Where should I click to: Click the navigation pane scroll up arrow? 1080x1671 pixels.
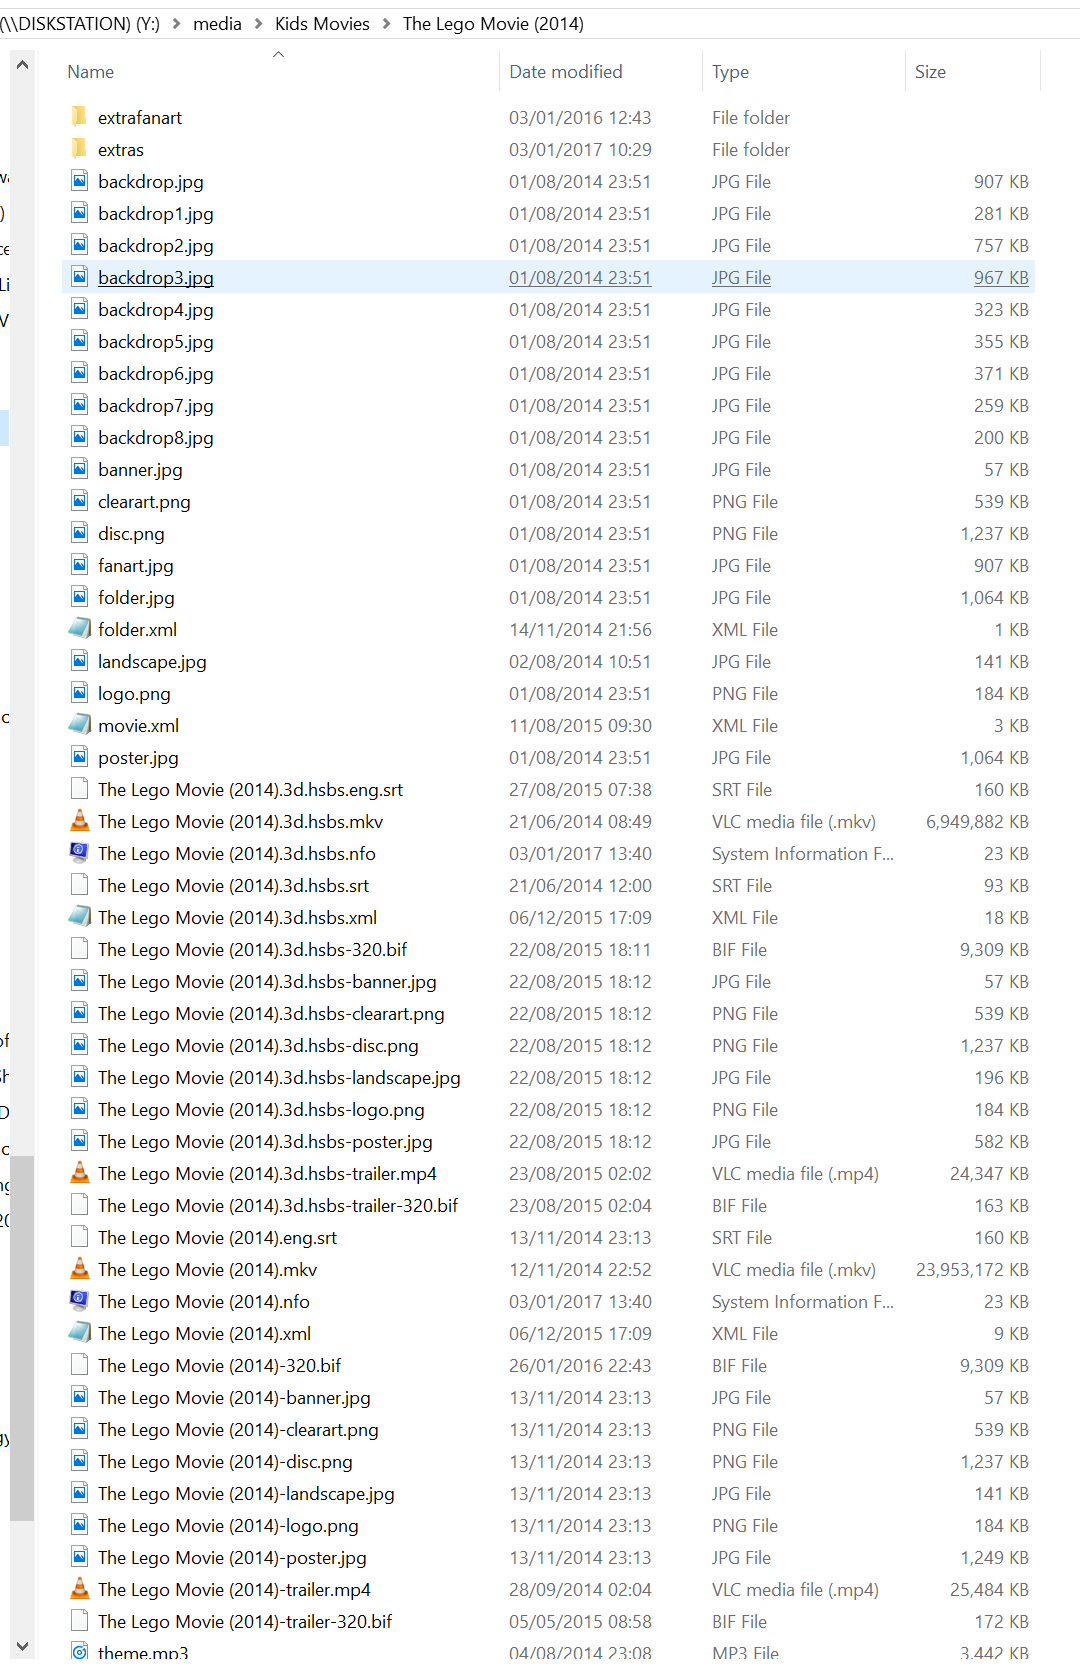[x=22, y=65]
